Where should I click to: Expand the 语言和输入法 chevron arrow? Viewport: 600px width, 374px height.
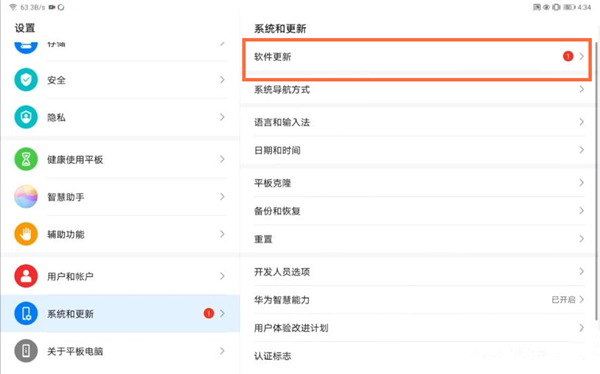(582, 122)
